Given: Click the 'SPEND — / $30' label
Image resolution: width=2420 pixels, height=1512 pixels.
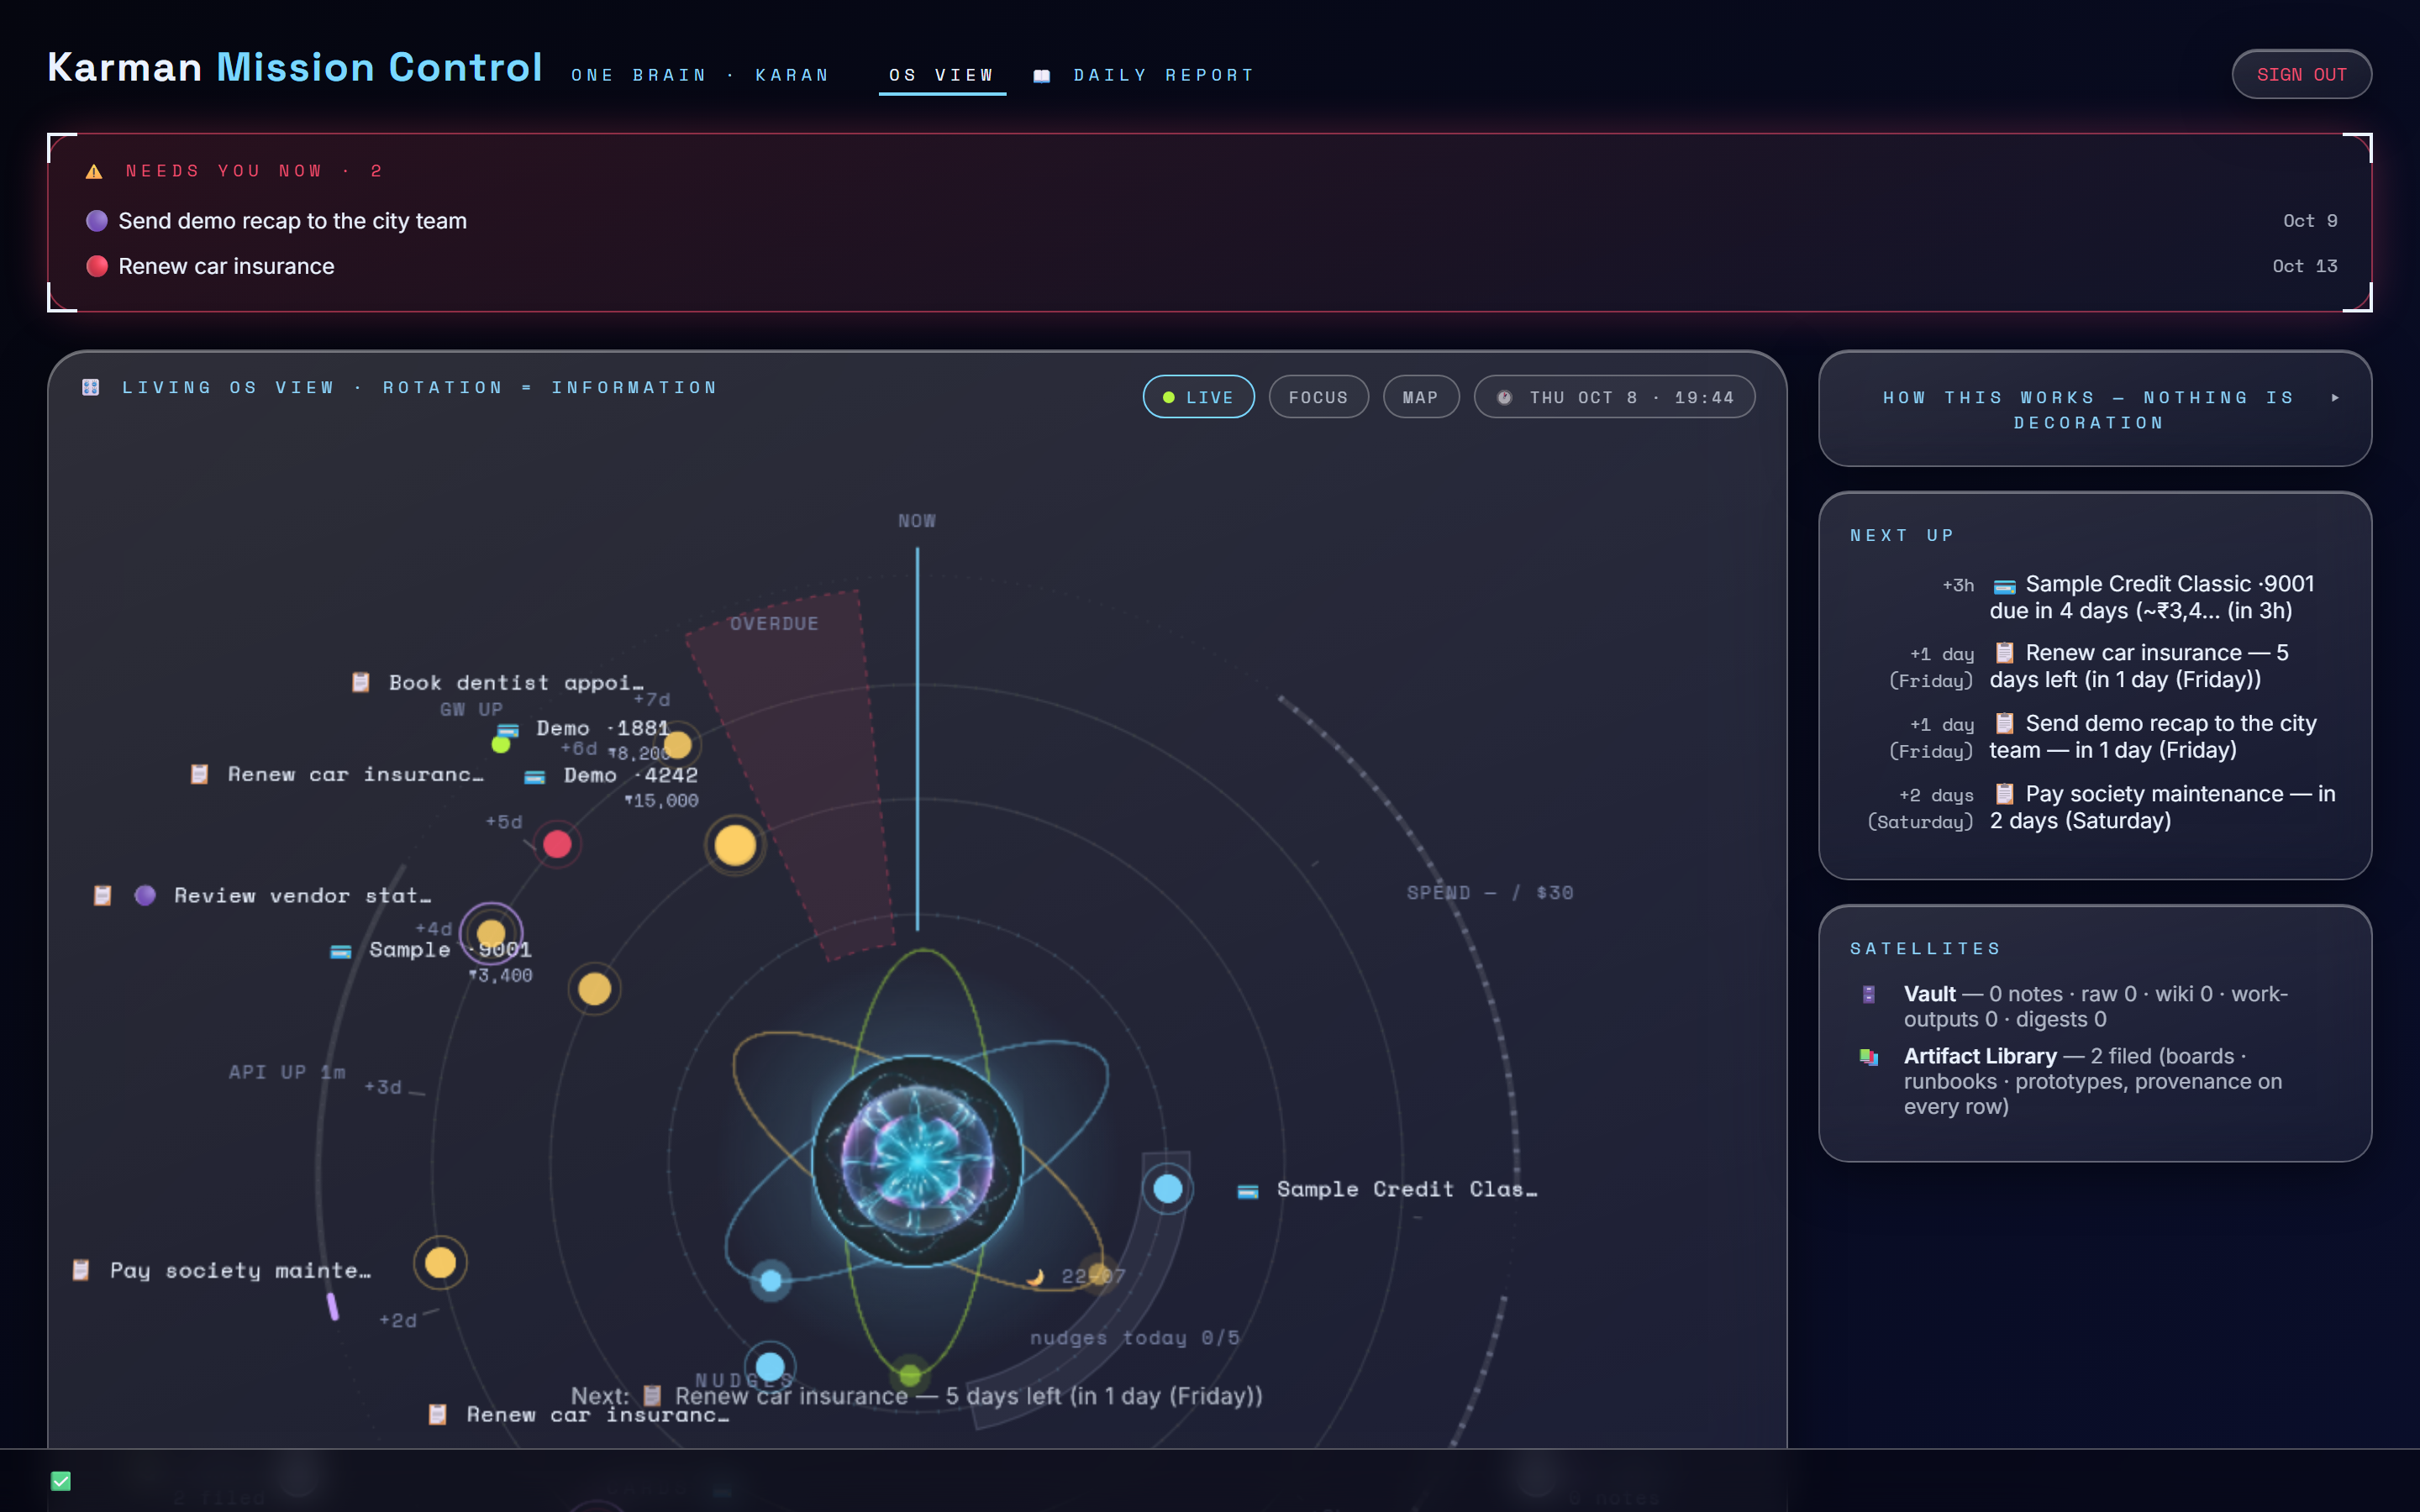Looking at the screenshot, I should (1490, 893).
